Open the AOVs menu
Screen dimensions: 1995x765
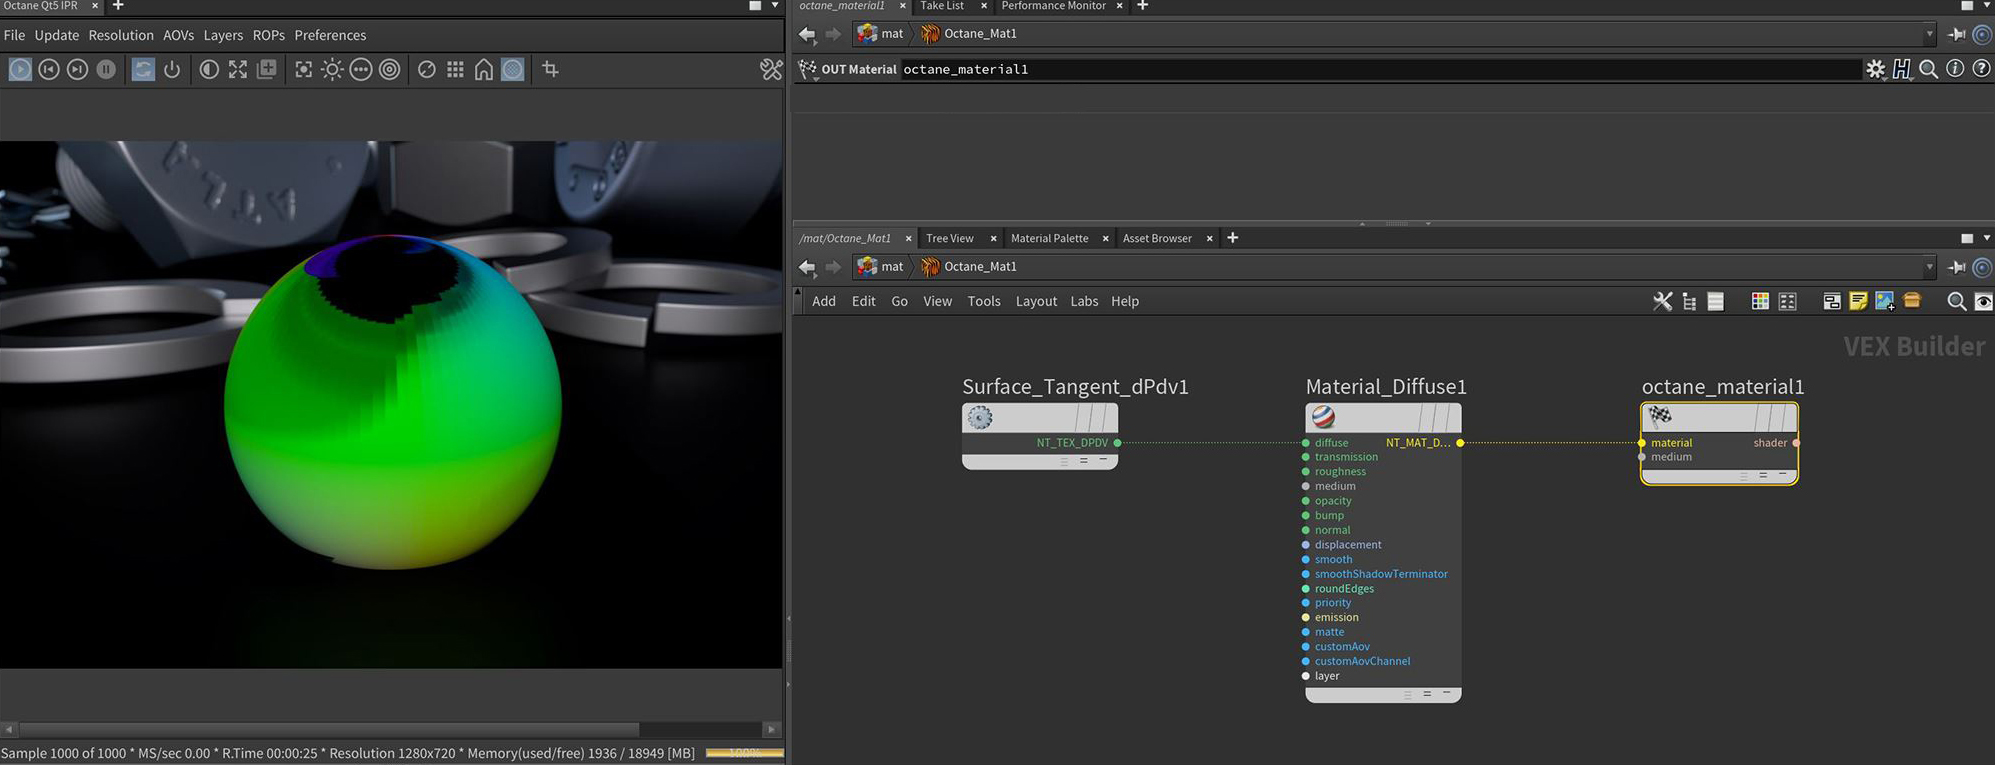178,35
